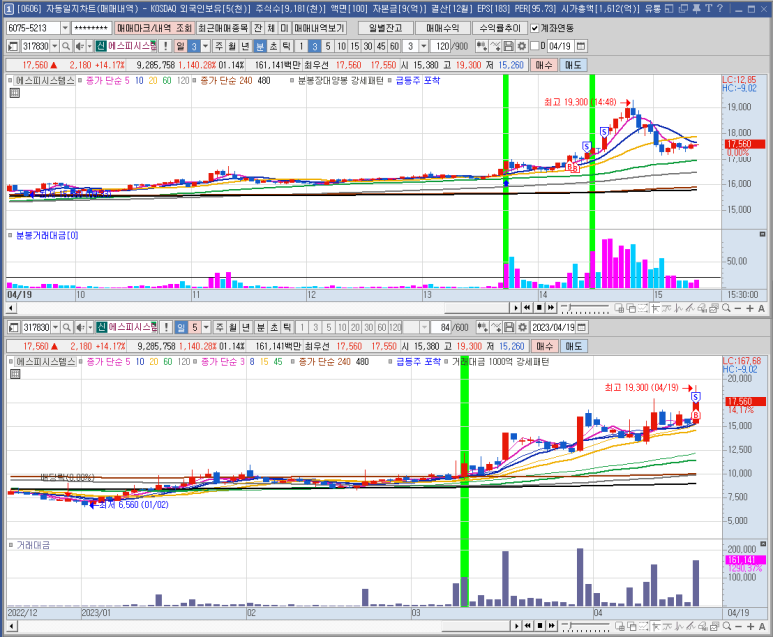Zoom out the upper chart with minus icon

point(738,308)
